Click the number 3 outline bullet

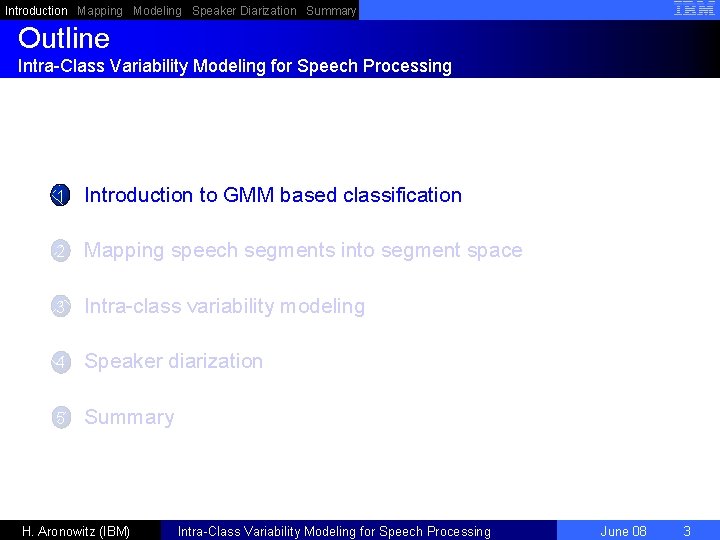tap(61, 306)
